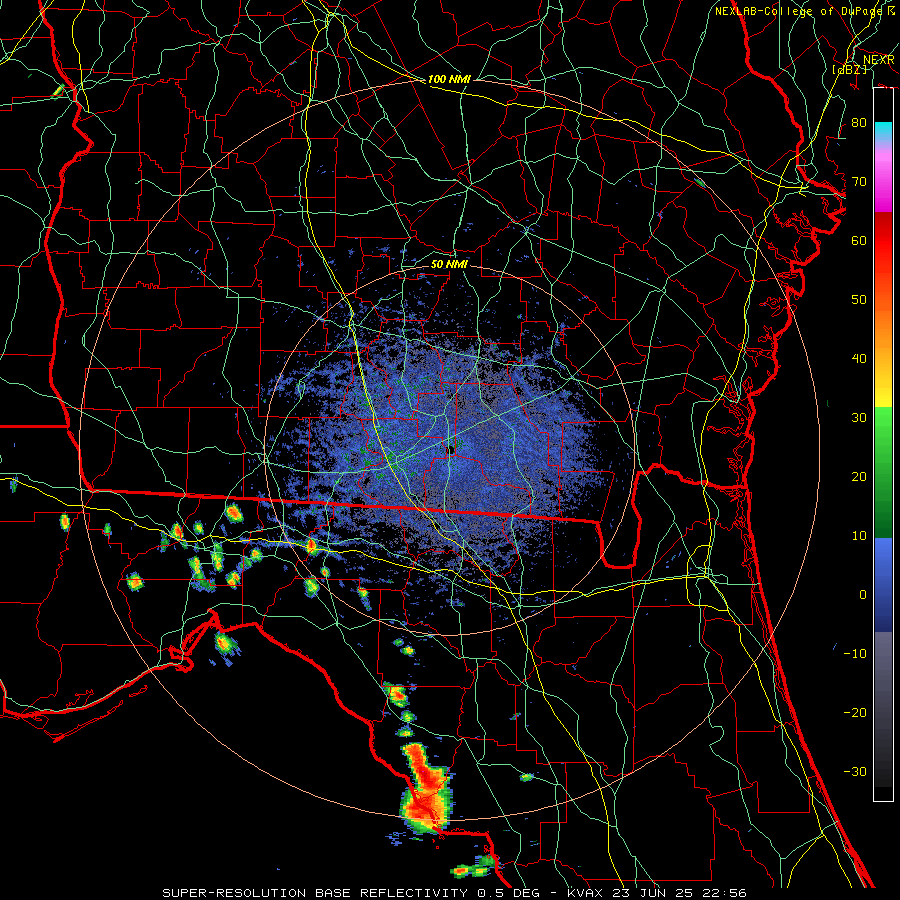This screenshot has height=900, width=900.
Task: Click the -20 value on dBZ scale
Action: click(x=855, y=712)
